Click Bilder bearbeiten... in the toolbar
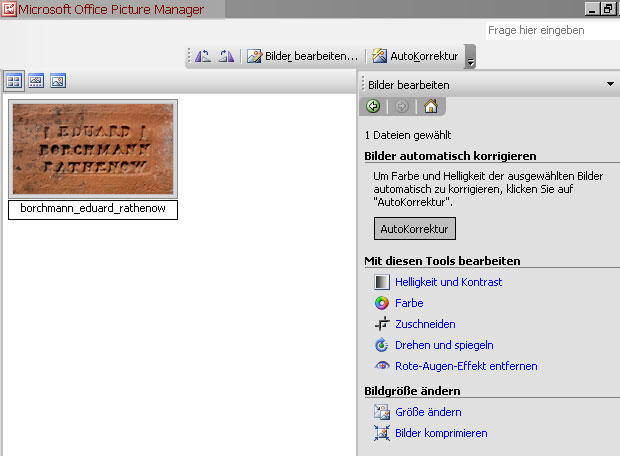The width and height of the screenshot is (620, 456). coord(302,56)
